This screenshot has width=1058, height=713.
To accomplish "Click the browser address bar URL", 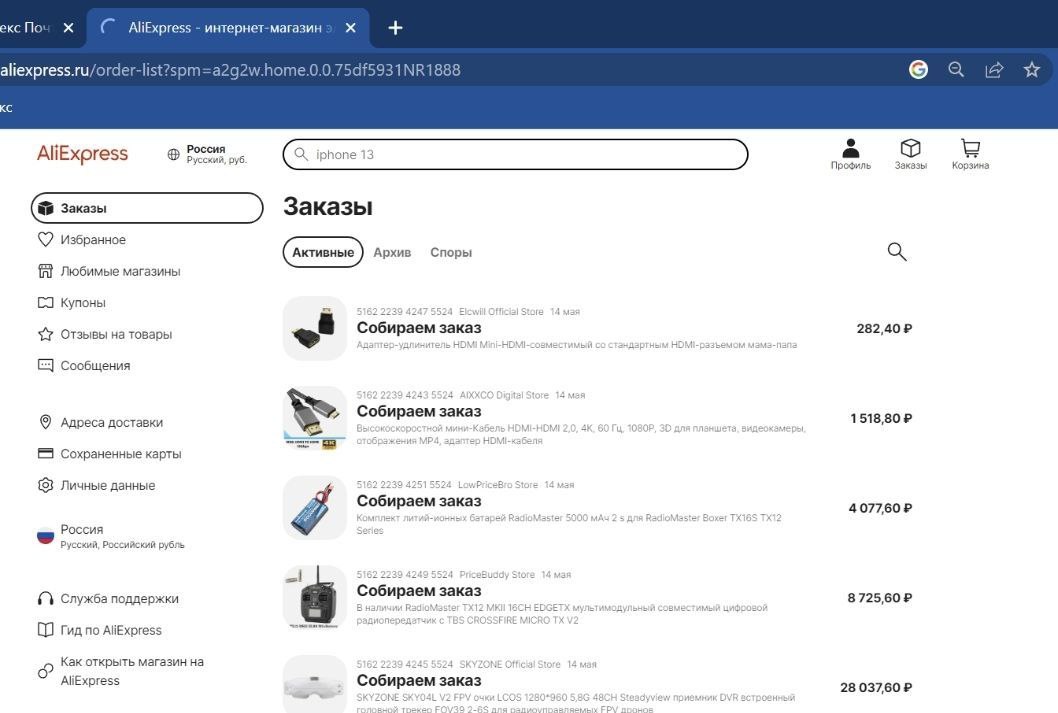I will point(229,69).
